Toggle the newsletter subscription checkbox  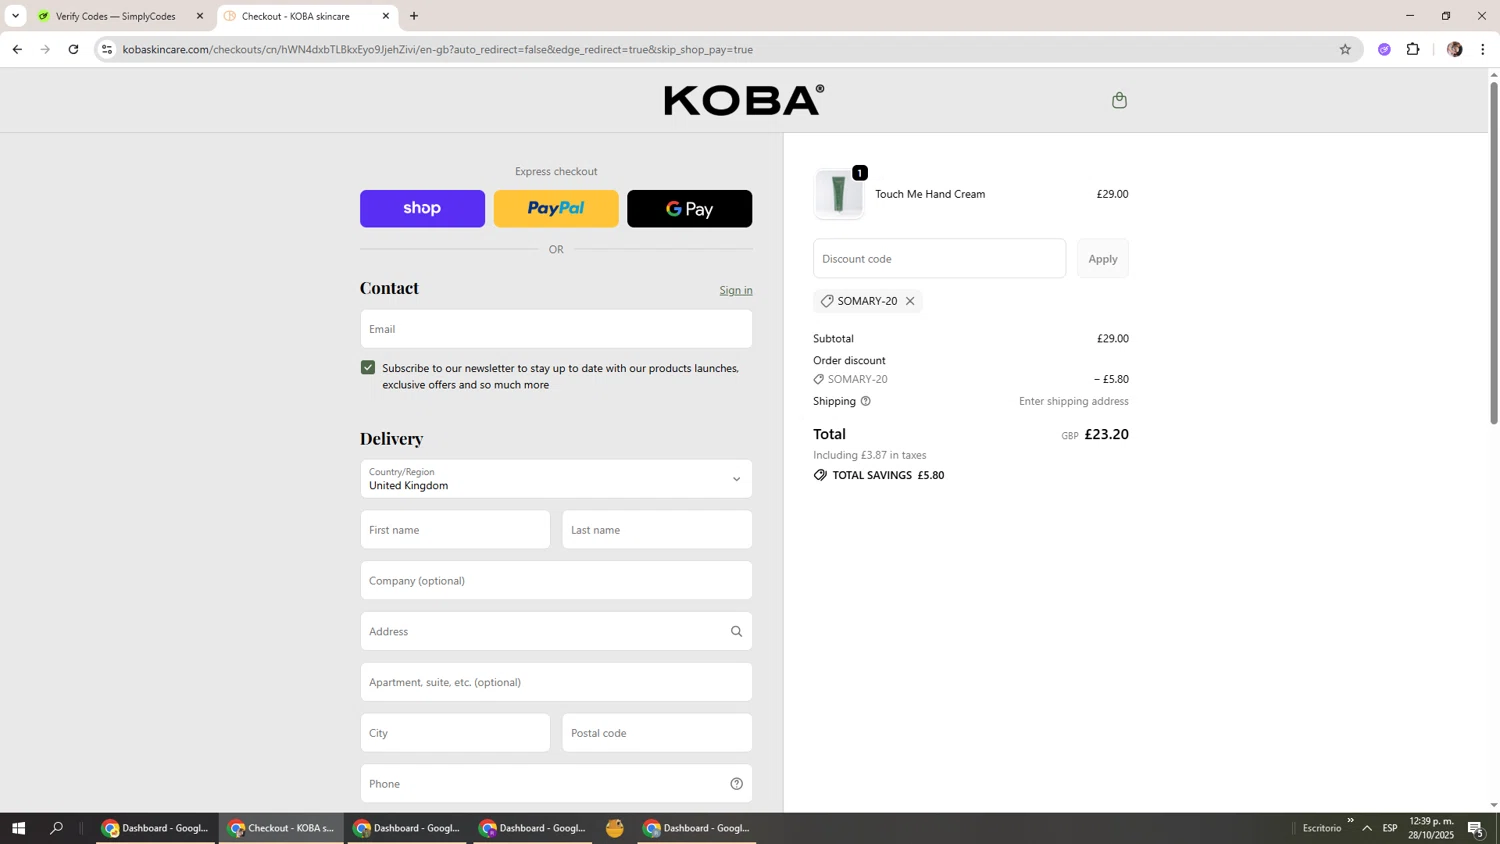tap(368, 368)
